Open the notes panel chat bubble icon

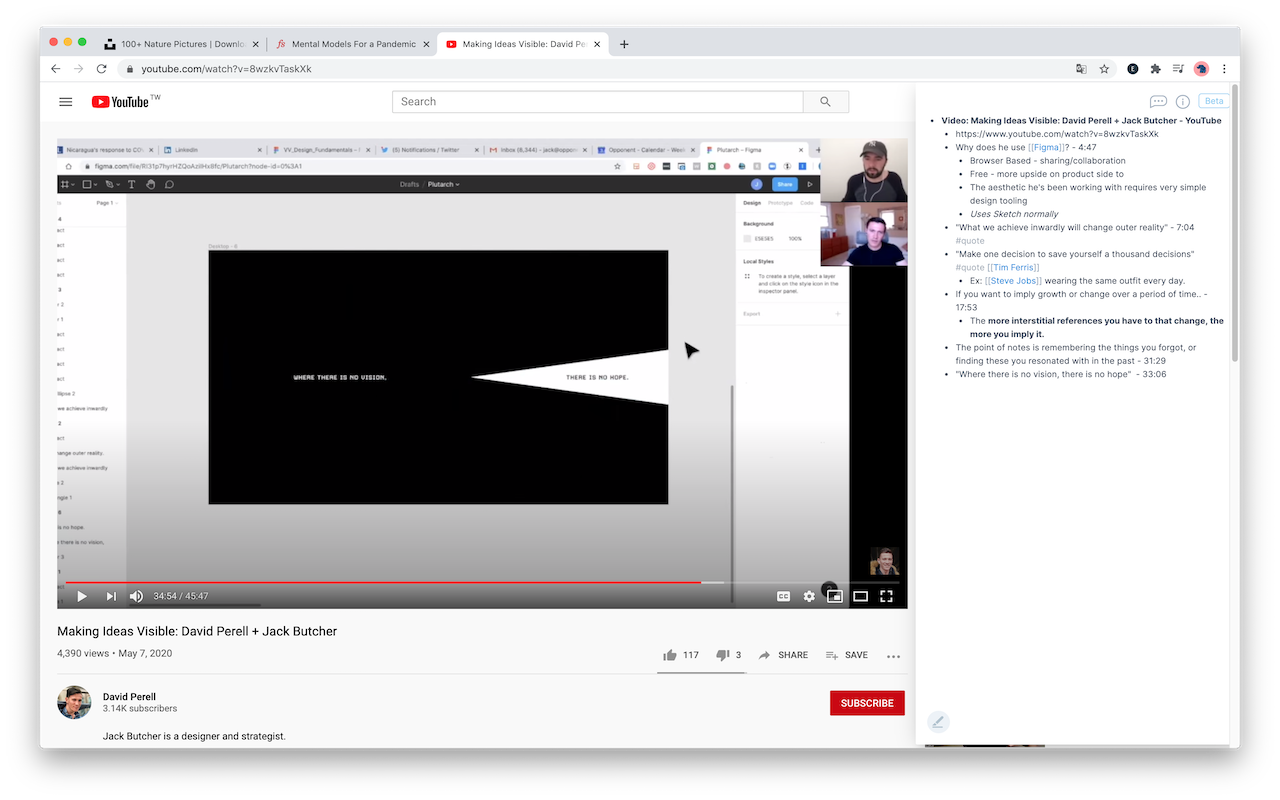pyautogui.click(x=1158, y=101)
